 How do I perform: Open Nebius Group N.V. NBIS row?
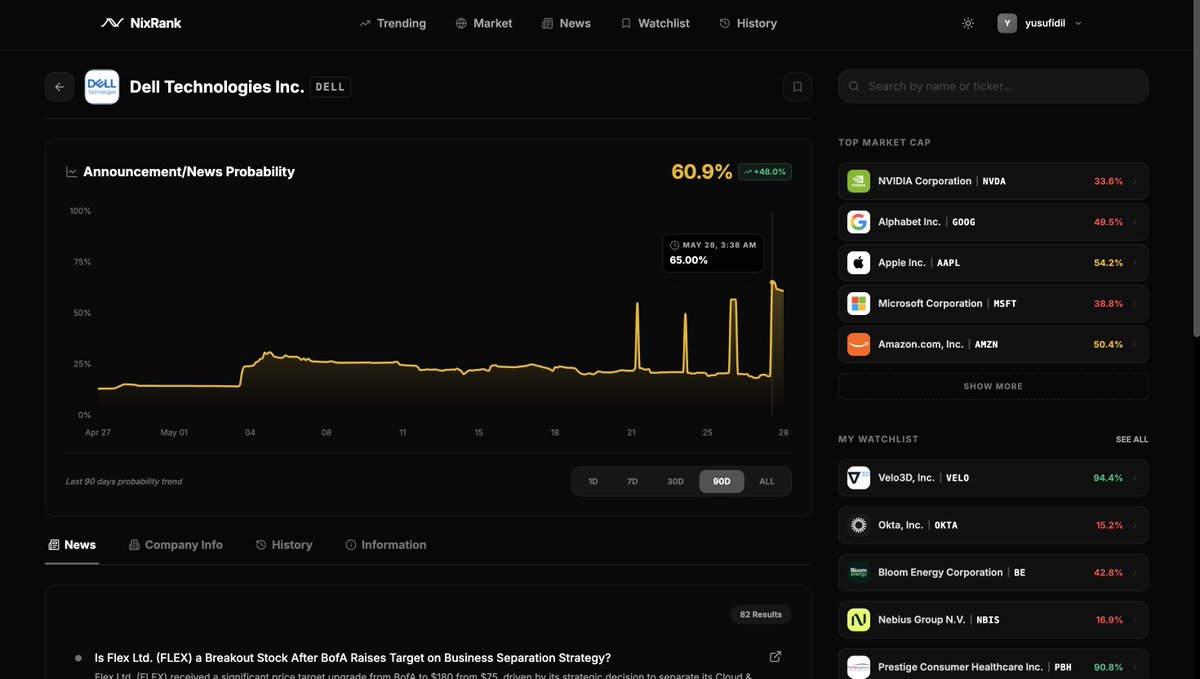(x=993, y=620)
